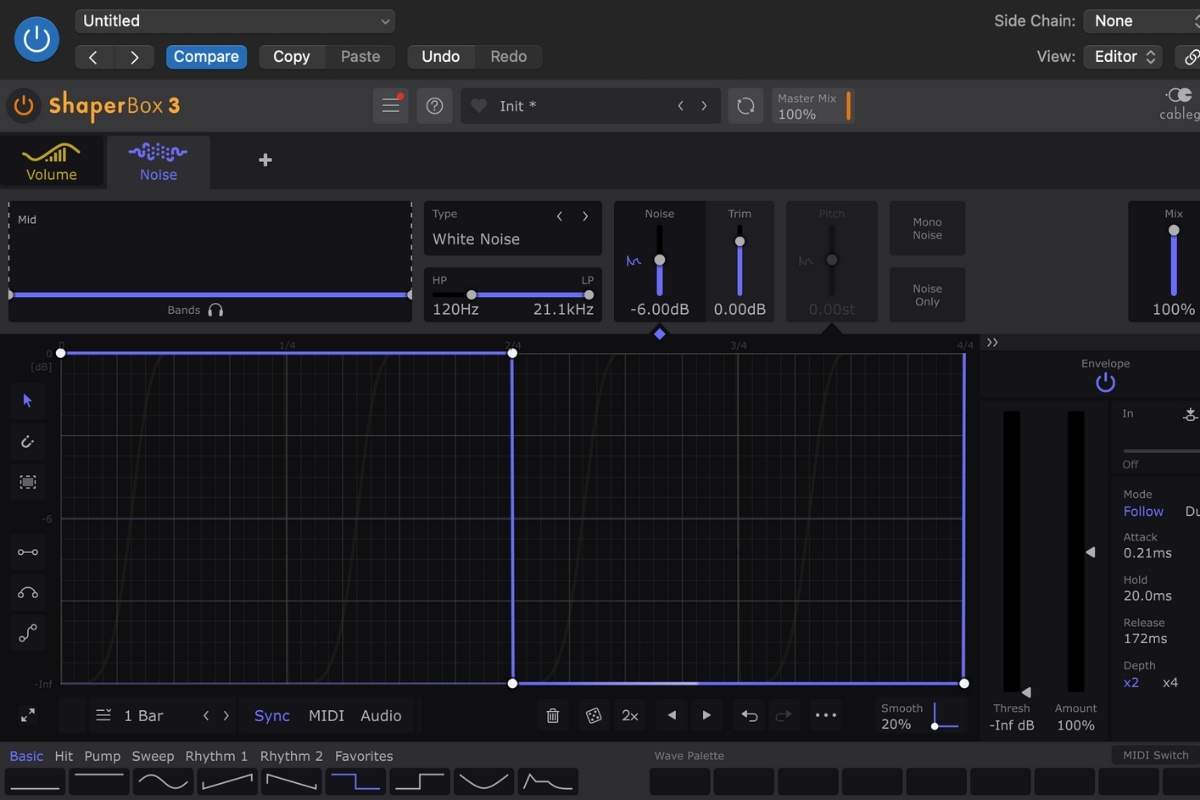
Task: Go to previous preset in plugin header
Action: 93,57
